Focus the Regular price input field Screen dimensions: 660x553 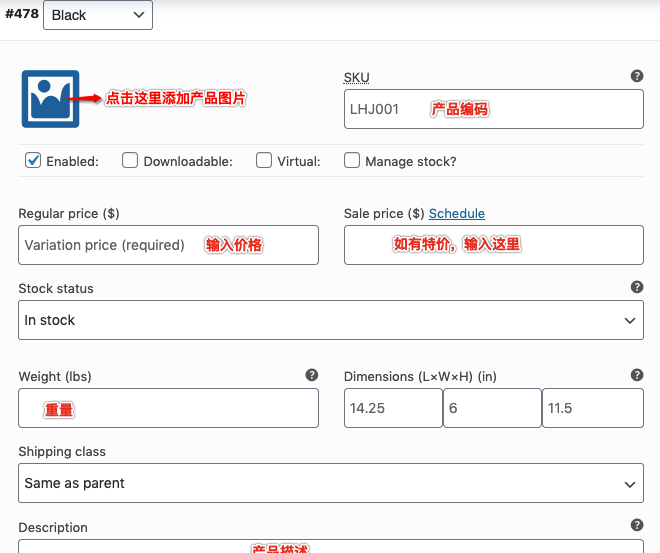pyautogui.click(x=168, y=245)
